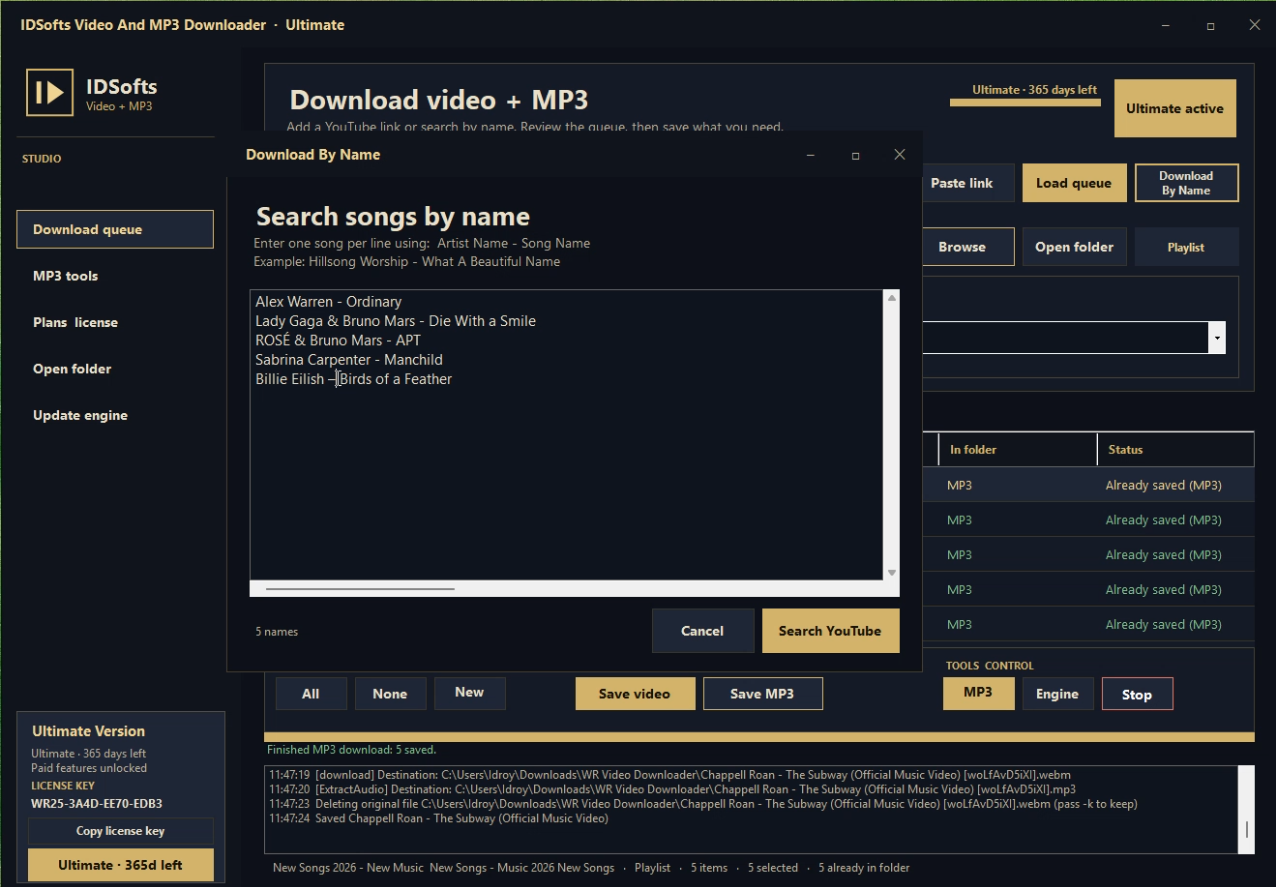Click the text area scroll up arrow
This screenshot has height=887, width=1276.
click(x=892, y=297)
